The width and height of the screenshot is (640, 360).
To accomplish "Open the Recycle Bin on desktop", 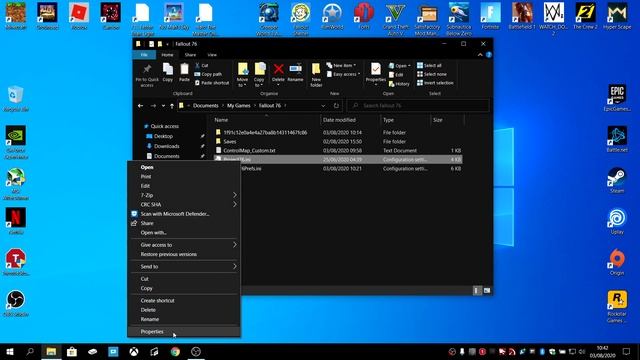I will tap(16, 98).
